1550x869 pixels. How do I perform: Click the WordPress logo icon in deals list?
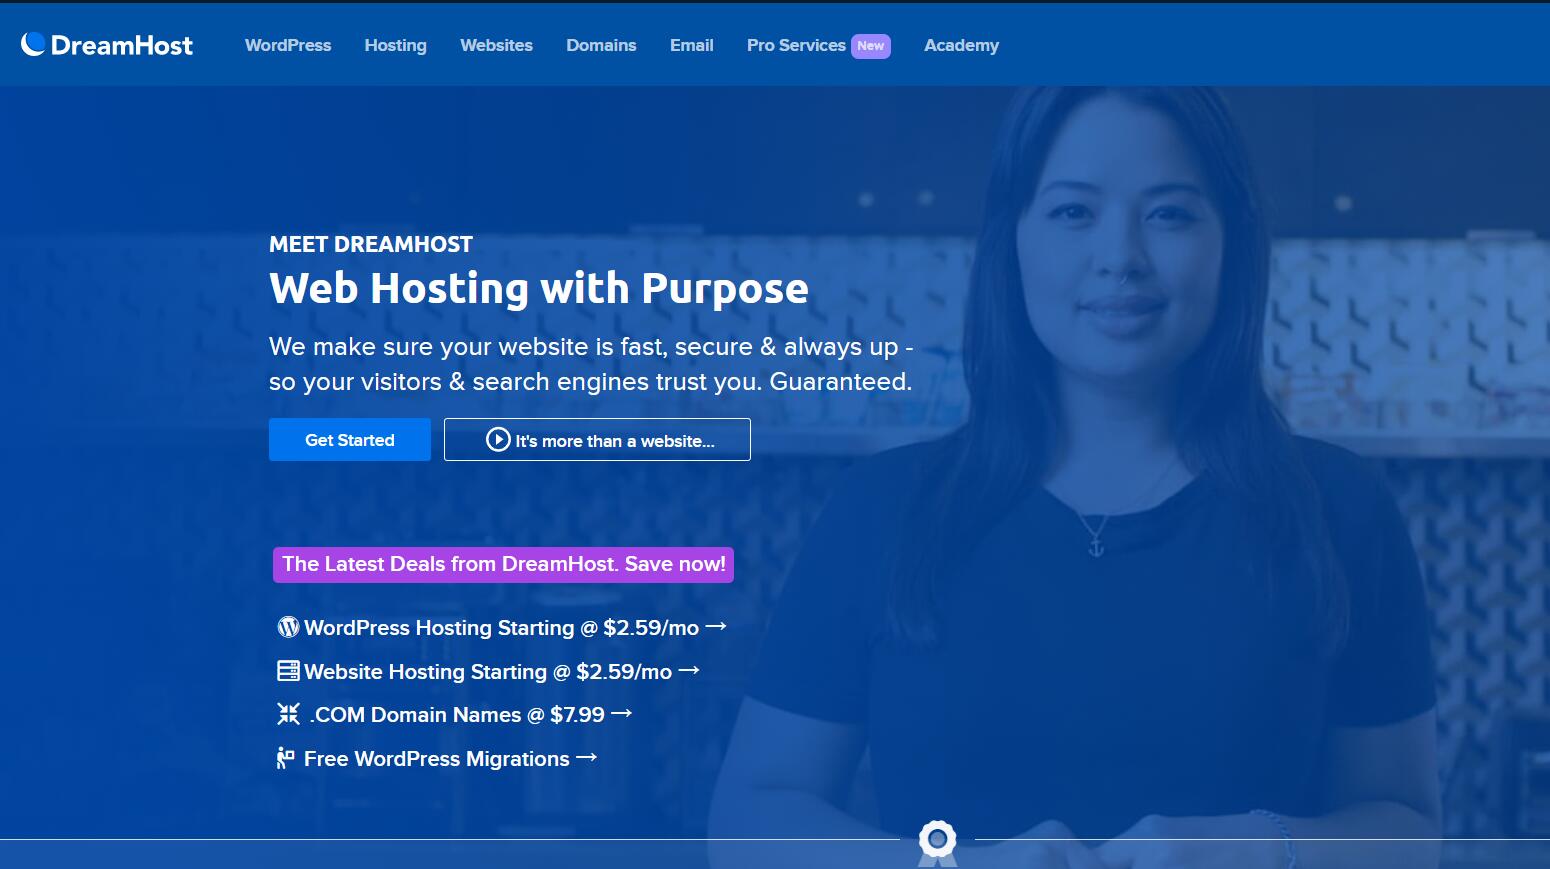(288, 627)
